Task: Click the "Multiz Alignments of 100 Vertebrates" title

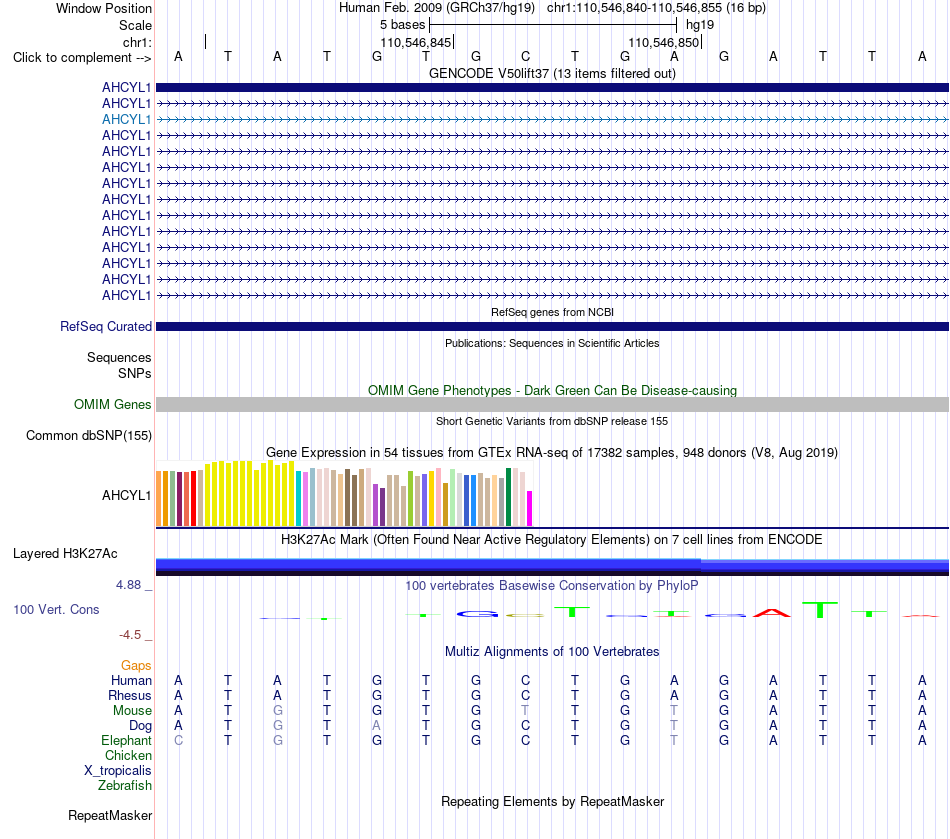Action: click(x=552, y=652)
